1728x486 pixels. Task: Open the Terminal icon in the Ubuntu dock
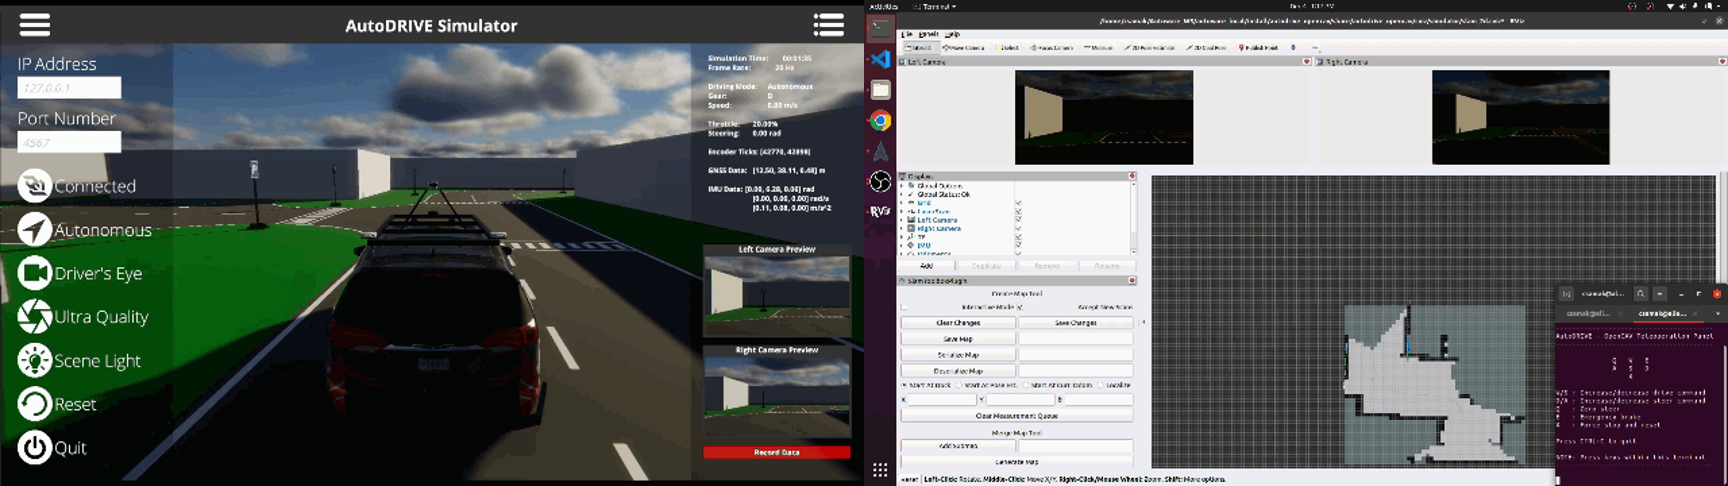(x=880, y=29)
